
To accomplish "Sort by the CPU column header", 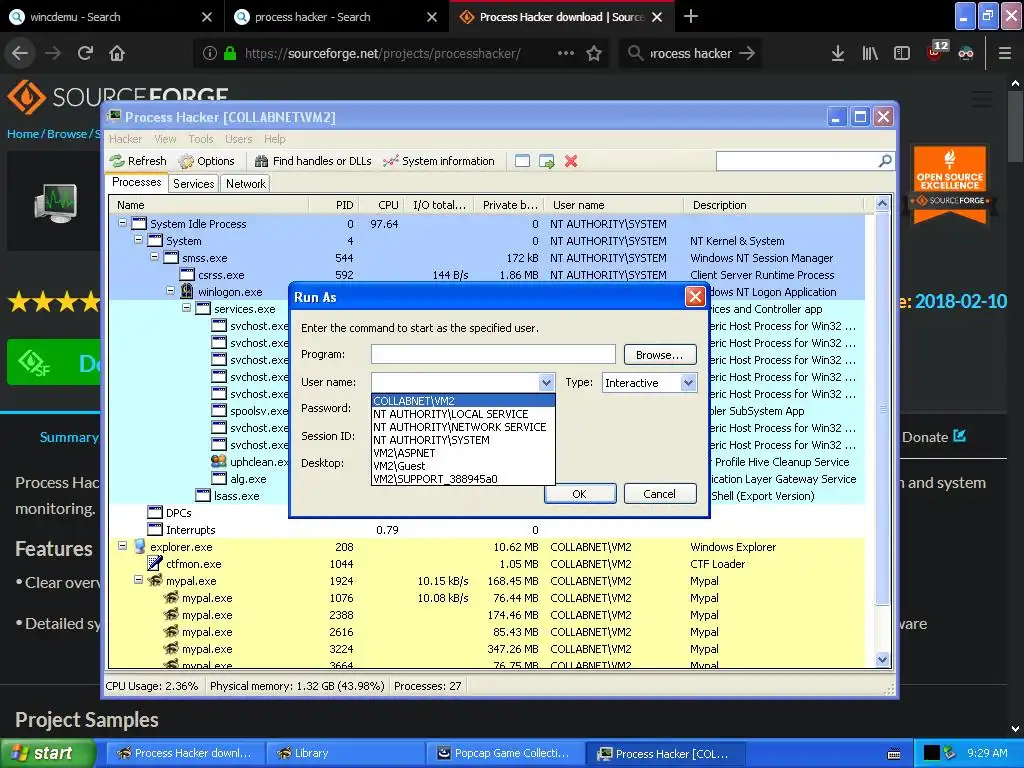I will click(381, 205).
